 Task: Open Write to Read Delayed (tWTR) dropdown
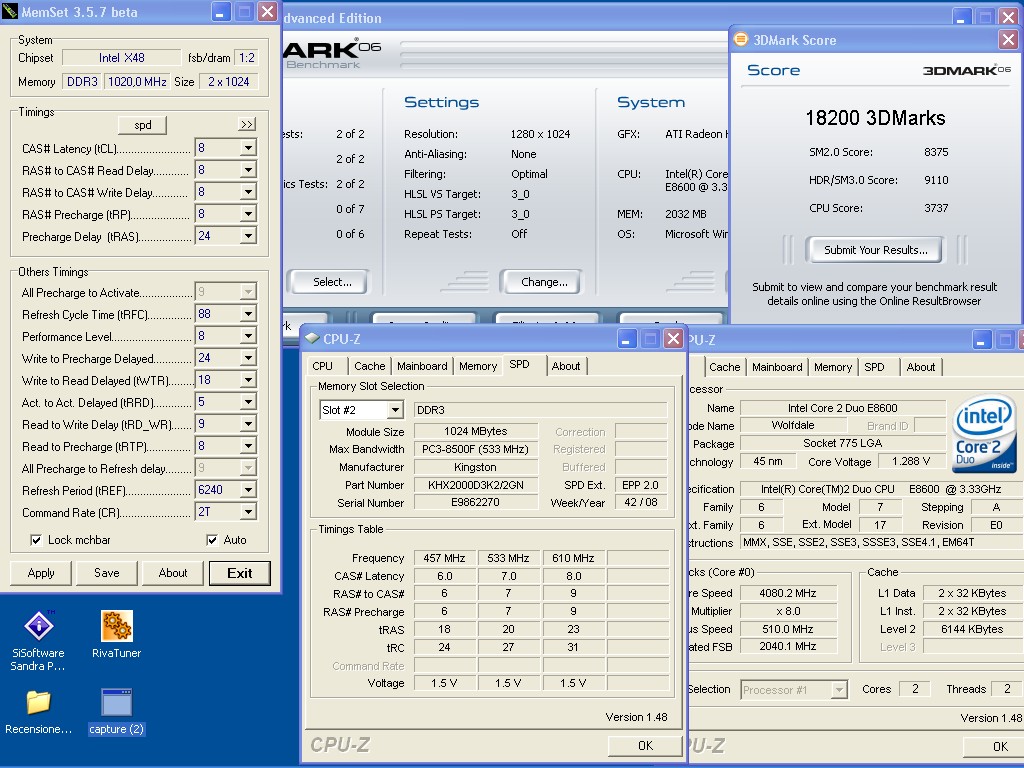(248, 380)
